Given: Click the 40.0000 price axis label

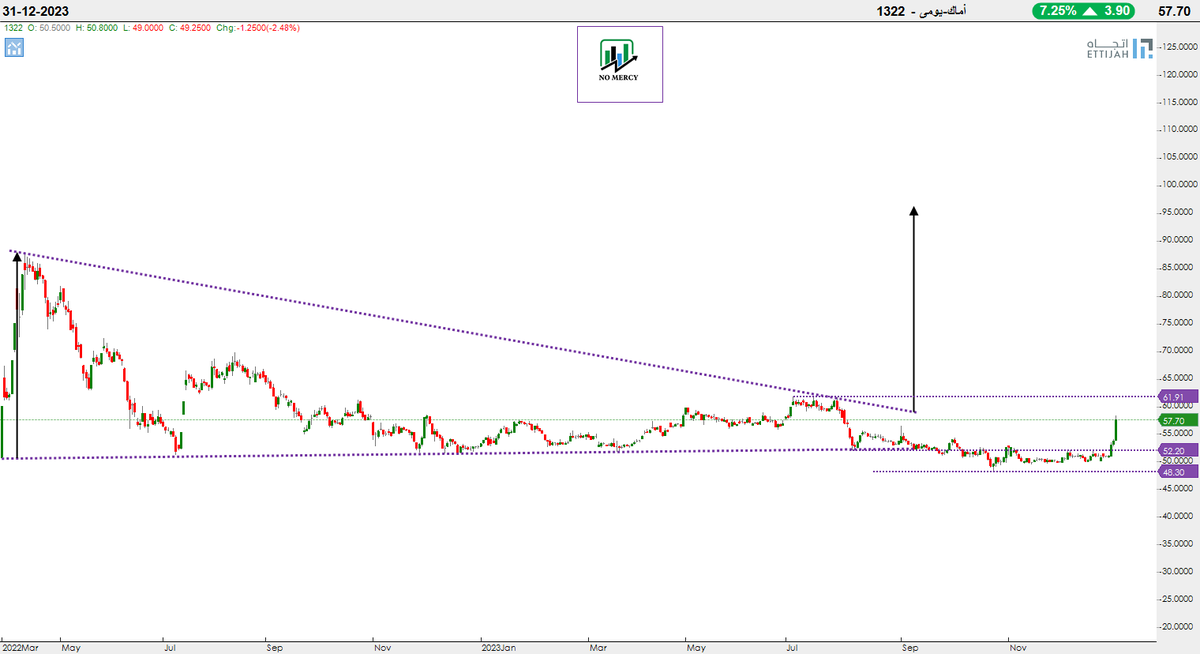Looking at the screenshot, I should tap(1179, 517).
